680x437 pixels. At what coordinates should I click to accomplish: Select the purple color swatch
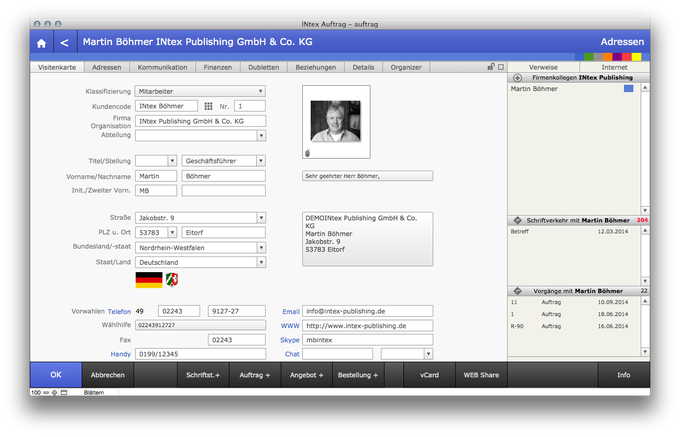pos(617,57)
